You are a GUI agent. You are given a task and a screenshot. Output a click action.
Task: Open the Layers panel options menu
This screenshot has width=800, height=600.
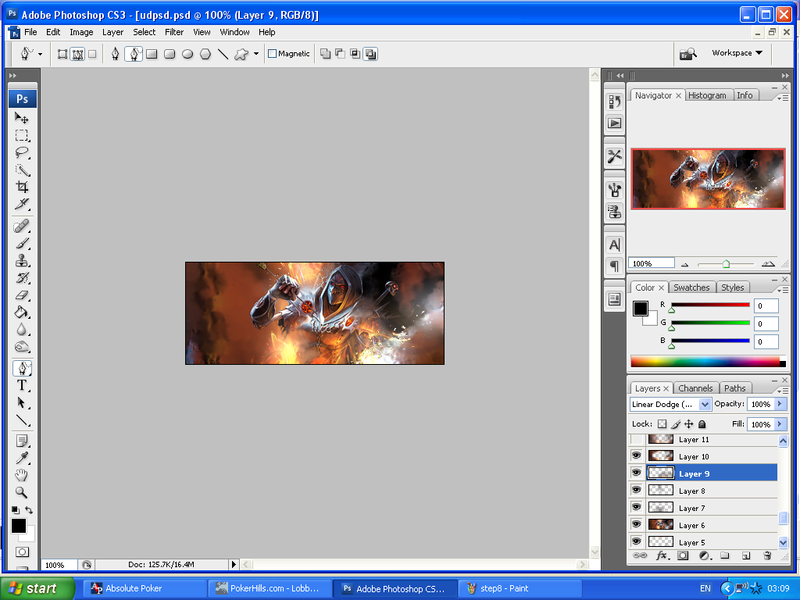point(783,391)
